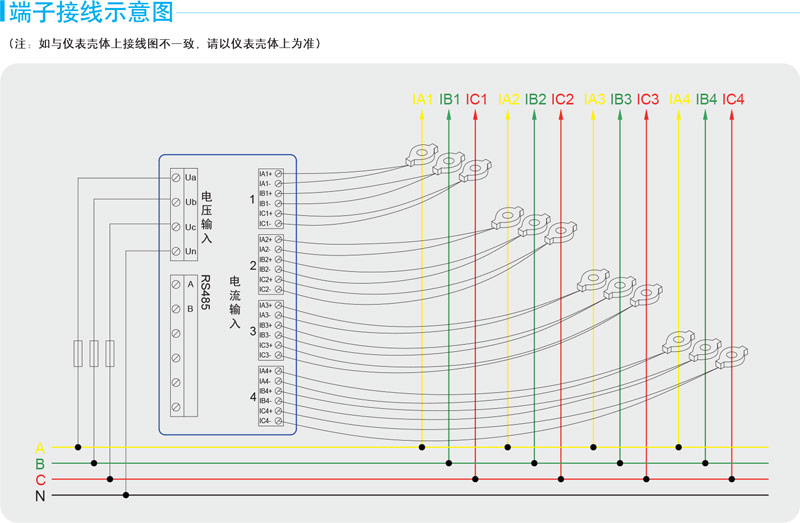Click the N neutral bus label
Screen dimensions: 800x523
tap(40, 496)
